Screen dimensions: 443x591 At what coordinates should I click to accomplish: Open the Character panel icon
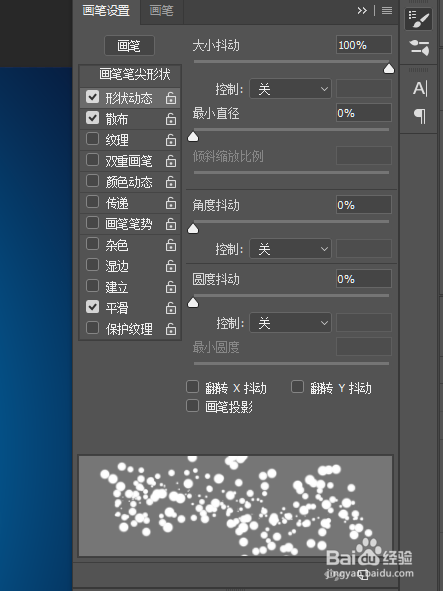420,89
